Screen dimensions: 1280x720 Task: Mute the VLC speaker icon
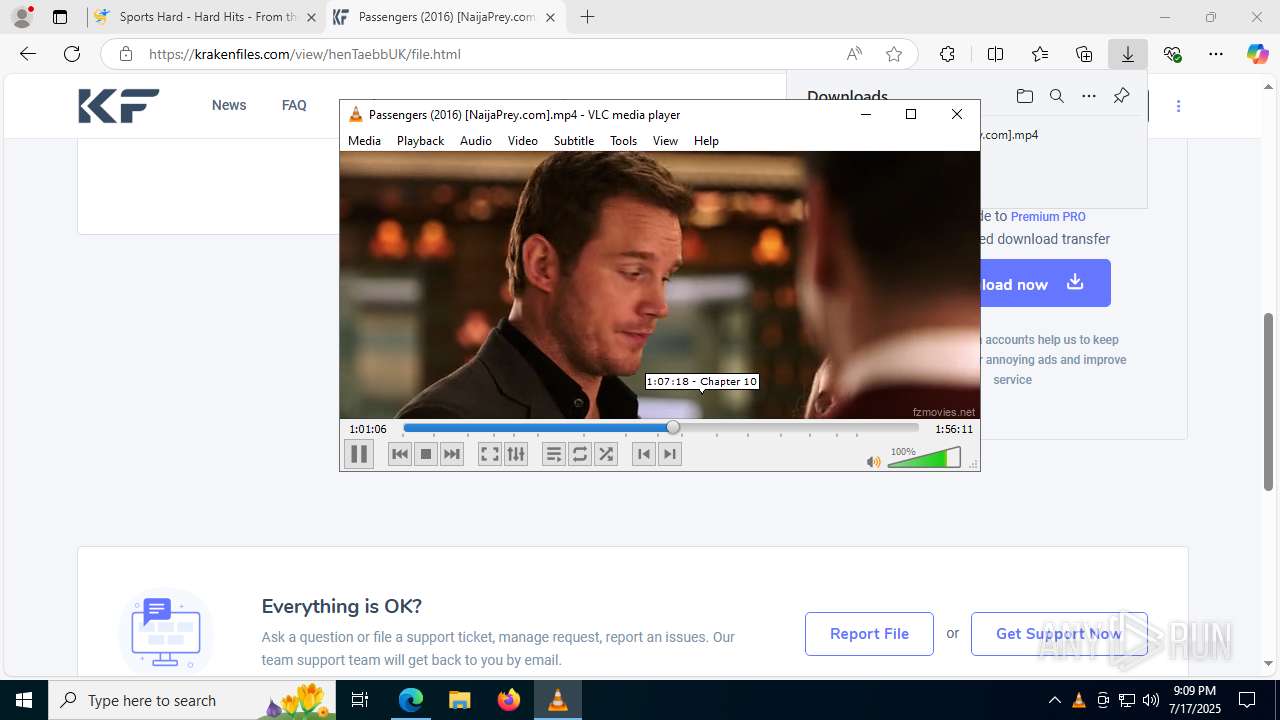coord(874,461)
